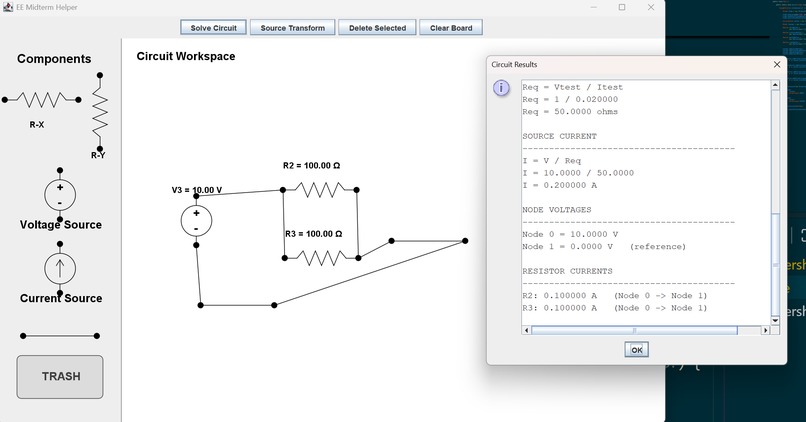
Task: Minimize the EE Midterm Helper window
Action: click(x=594, y=7)
